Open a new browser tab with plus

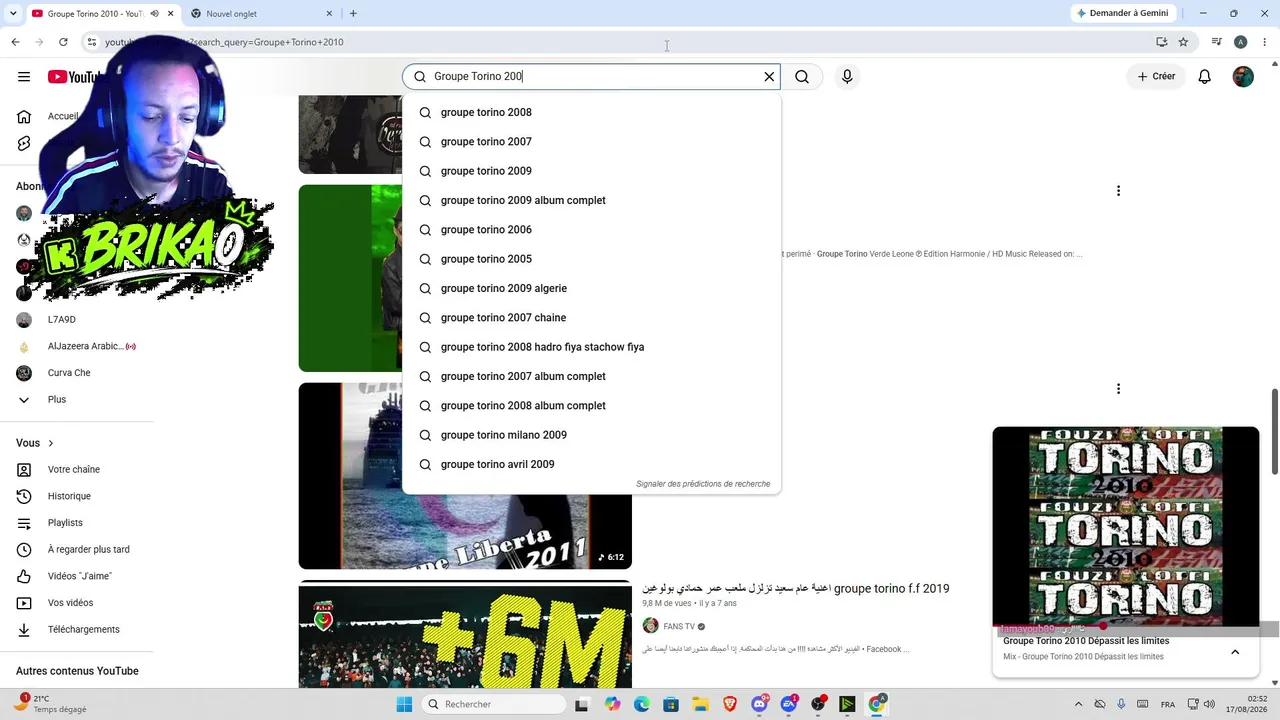point(353,14)
